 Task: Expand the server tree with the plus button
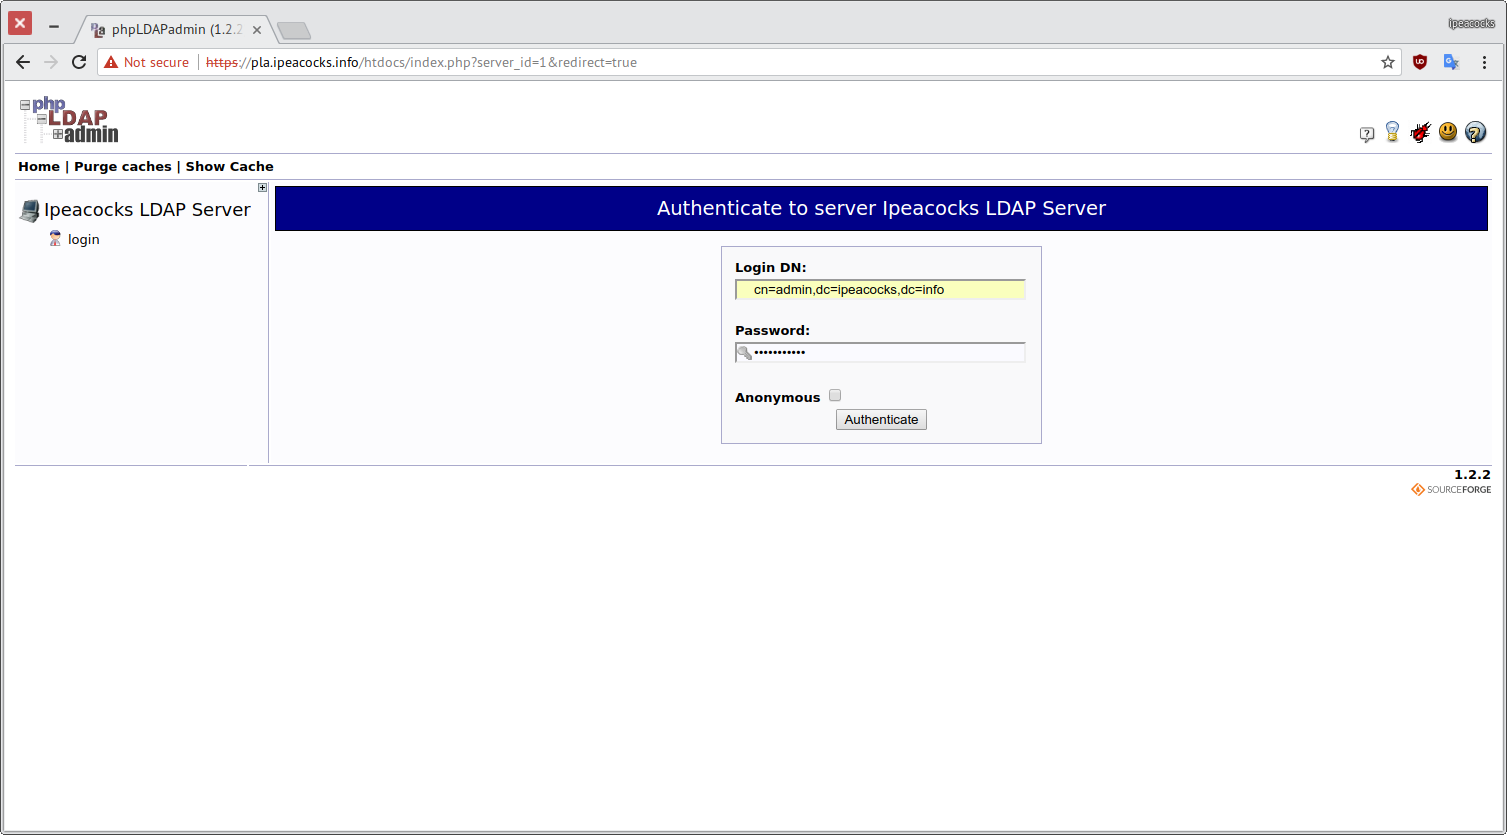pos(262,187)
